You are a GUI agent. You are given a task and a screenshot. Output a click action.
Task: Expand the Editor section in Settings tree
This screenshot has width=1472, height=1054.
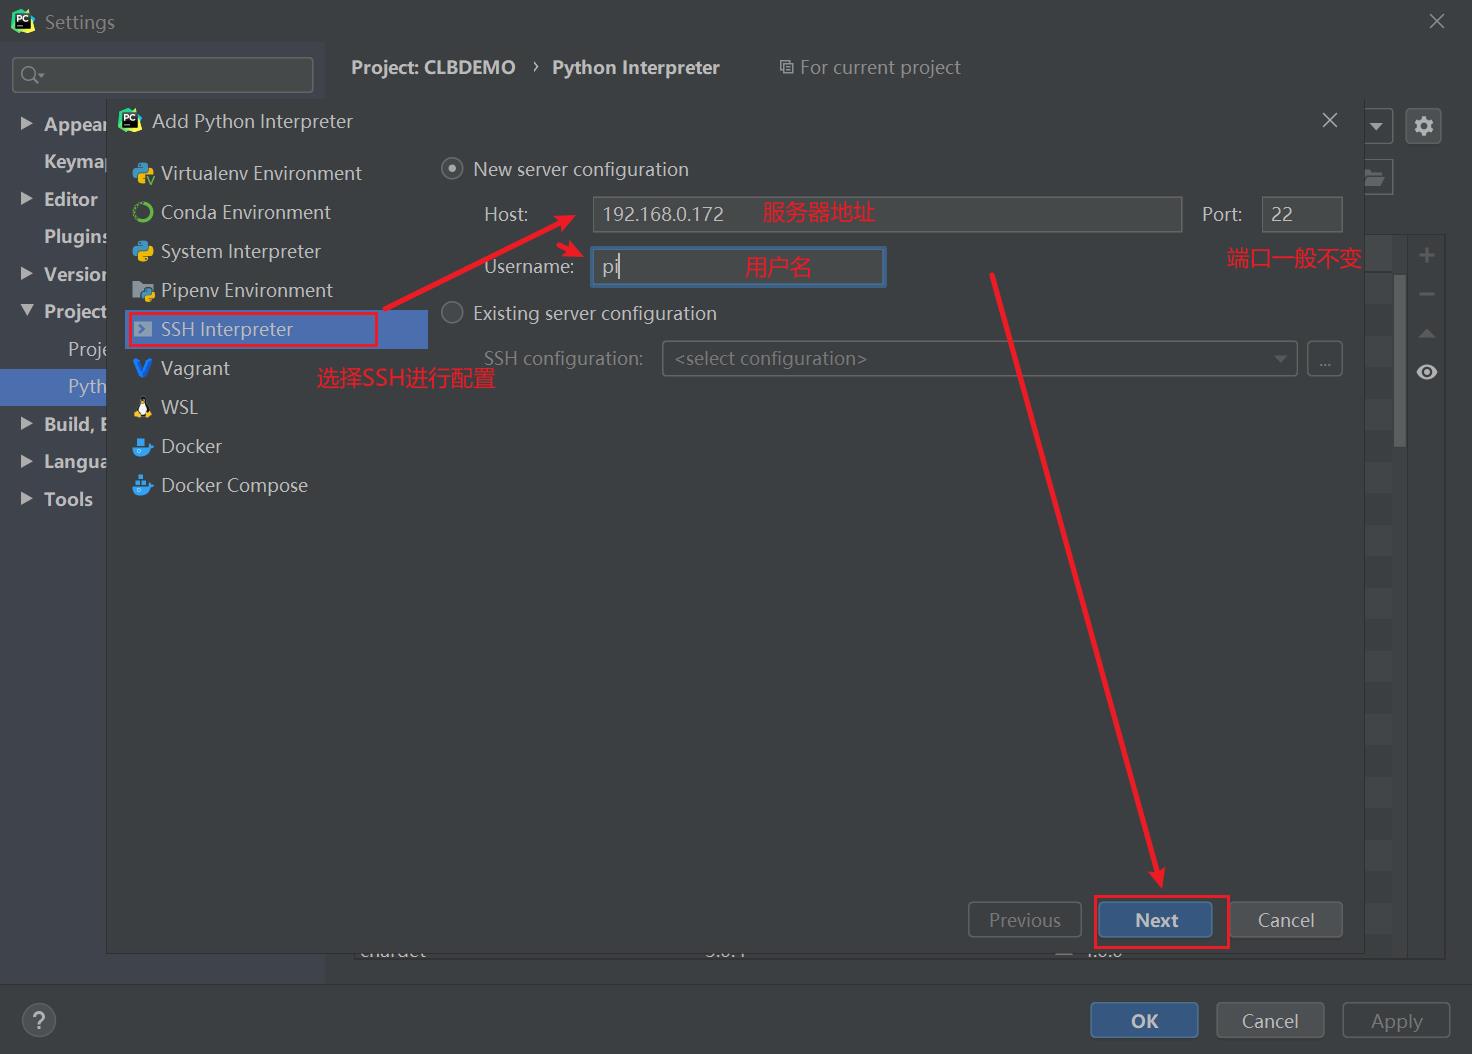27,198
